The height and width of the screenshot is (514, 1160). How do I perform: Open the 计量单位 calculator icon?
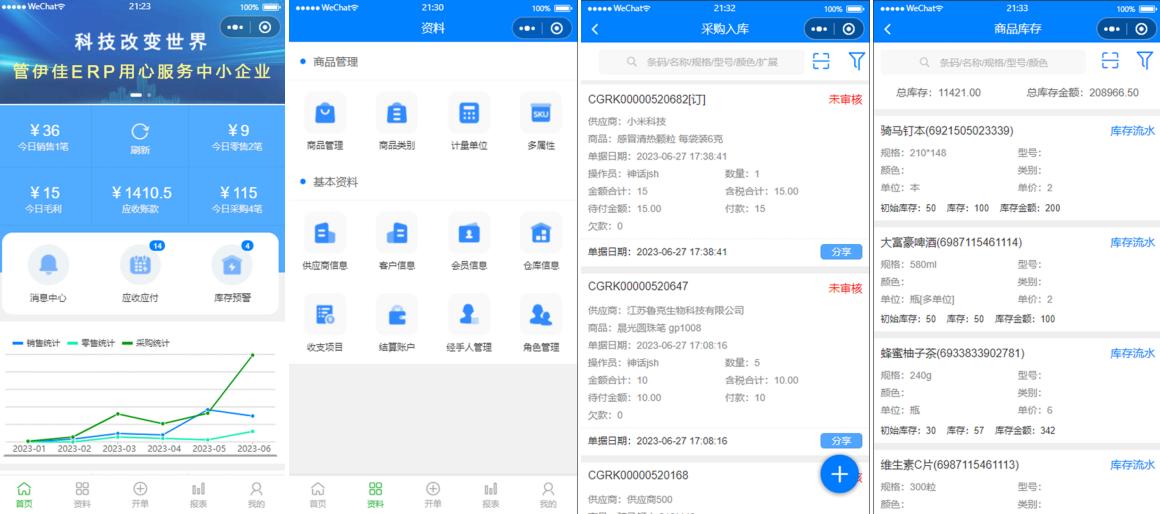[468, 114]
